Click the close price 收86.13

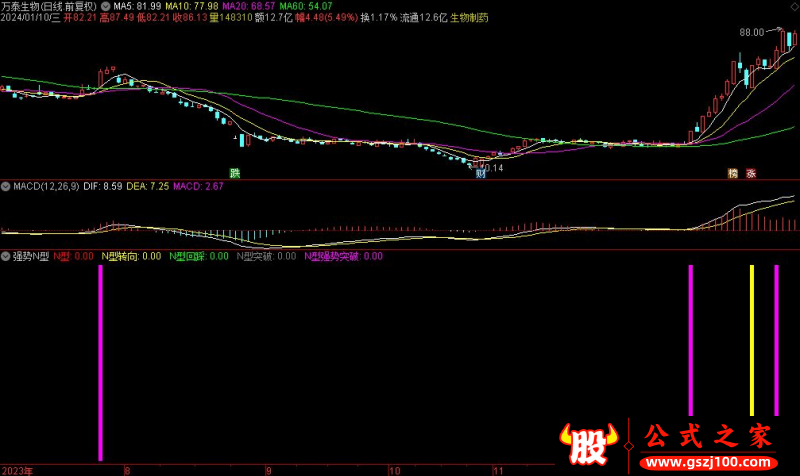point(190,18)
